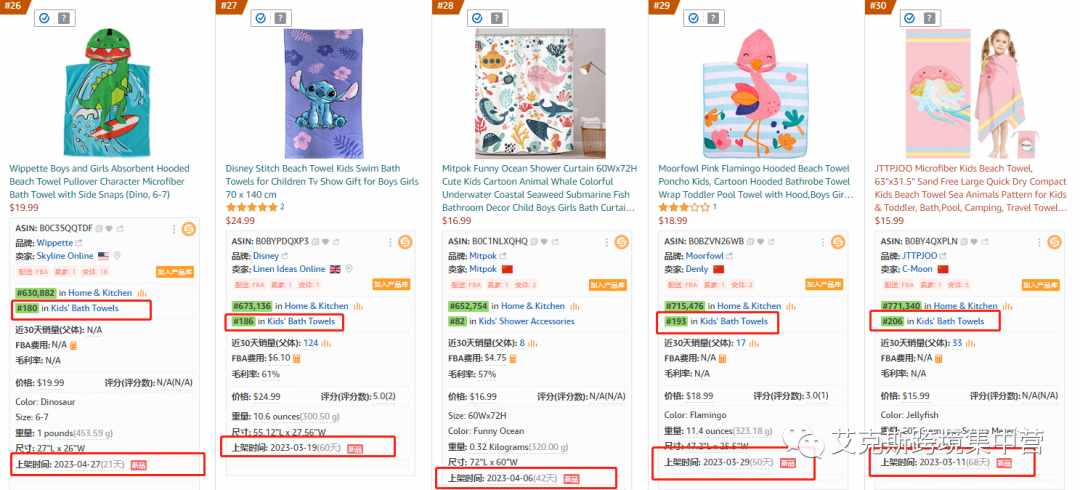Toggle the blue checkmark on product #30
Viewport: 1080px width, 490px height.
point(909,19)
